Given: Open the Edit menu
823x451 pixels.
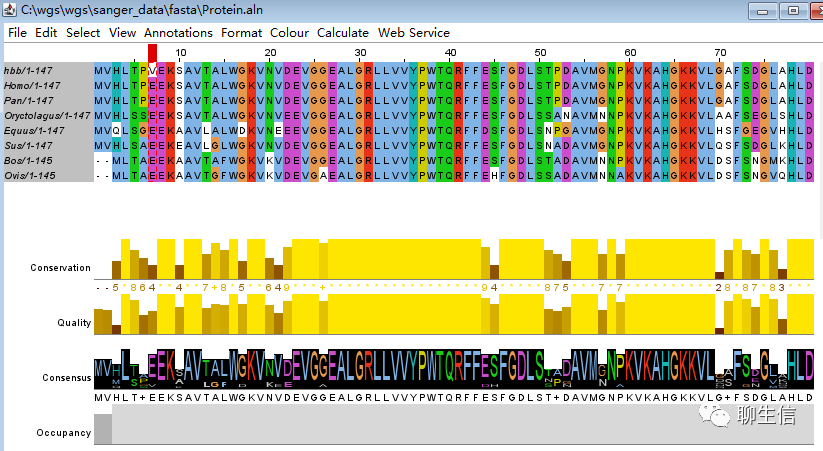Looking at the screenshot, I should [46, 32].
